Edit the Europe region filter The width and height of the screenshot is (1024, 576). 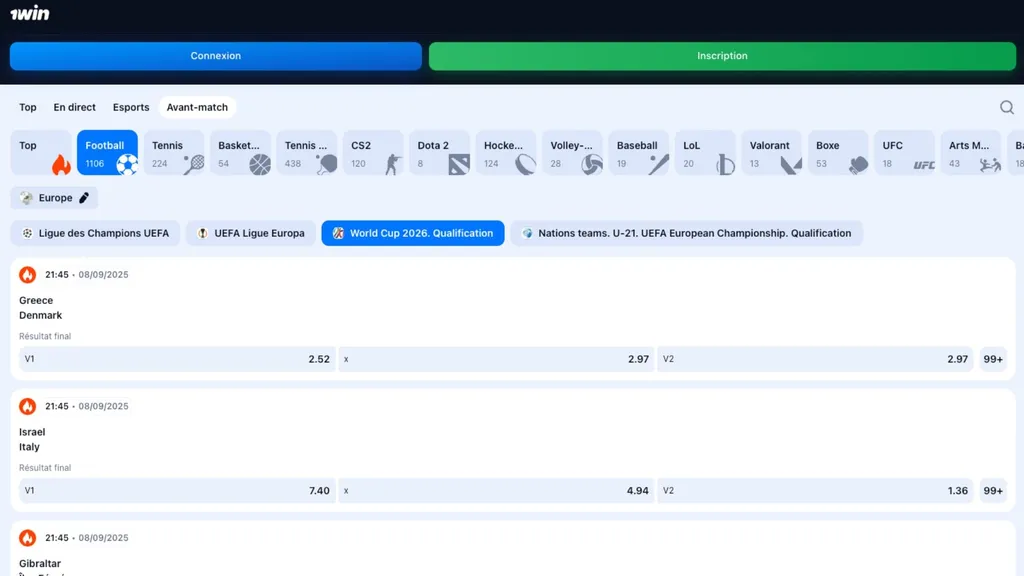click(x=55, y=198)
